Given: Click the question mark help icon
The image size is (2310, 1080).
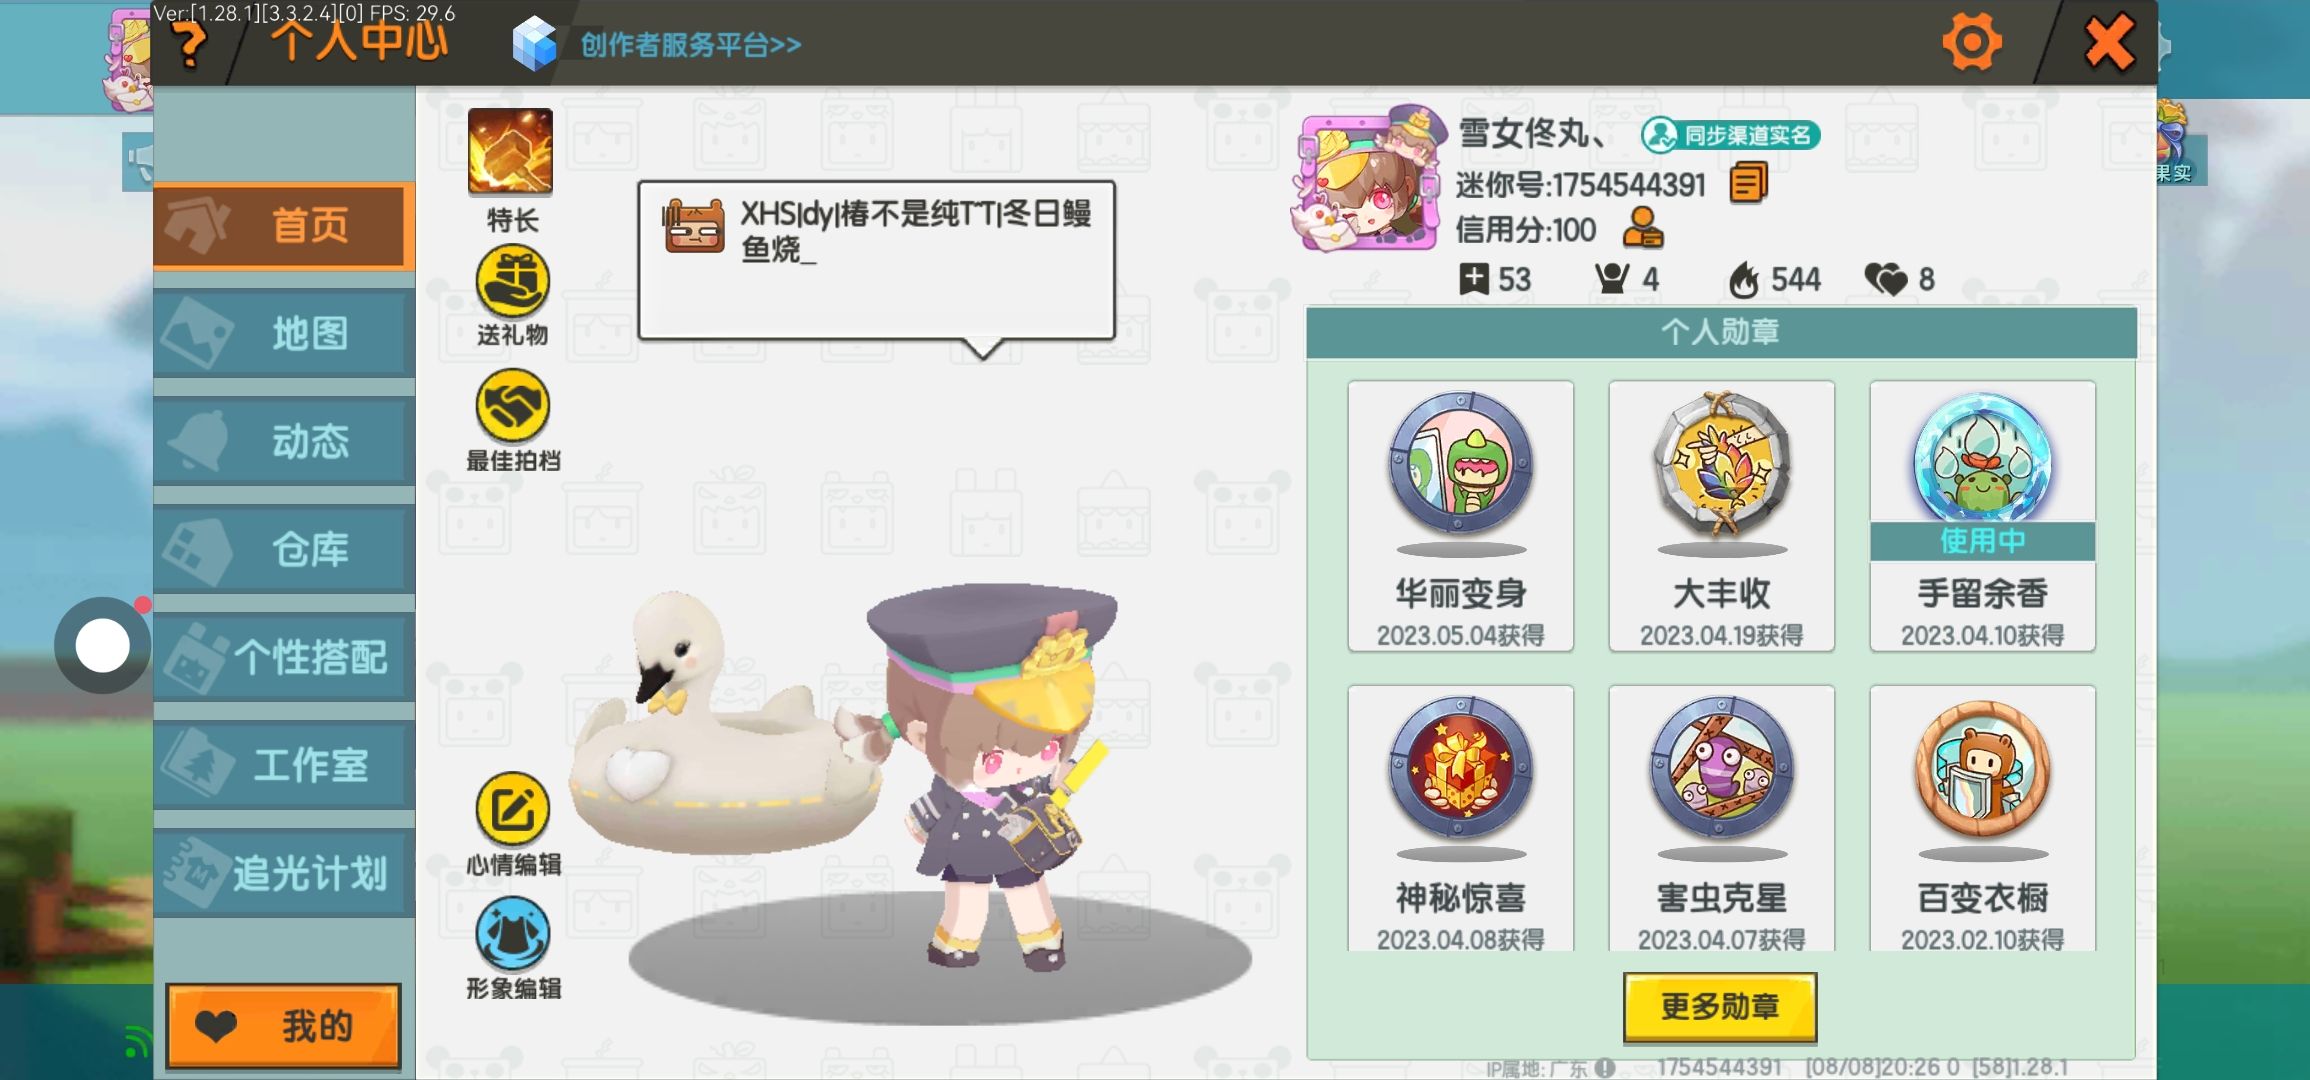Looking at the screenshot, I should pyautogui.click(x=188, y=45).
